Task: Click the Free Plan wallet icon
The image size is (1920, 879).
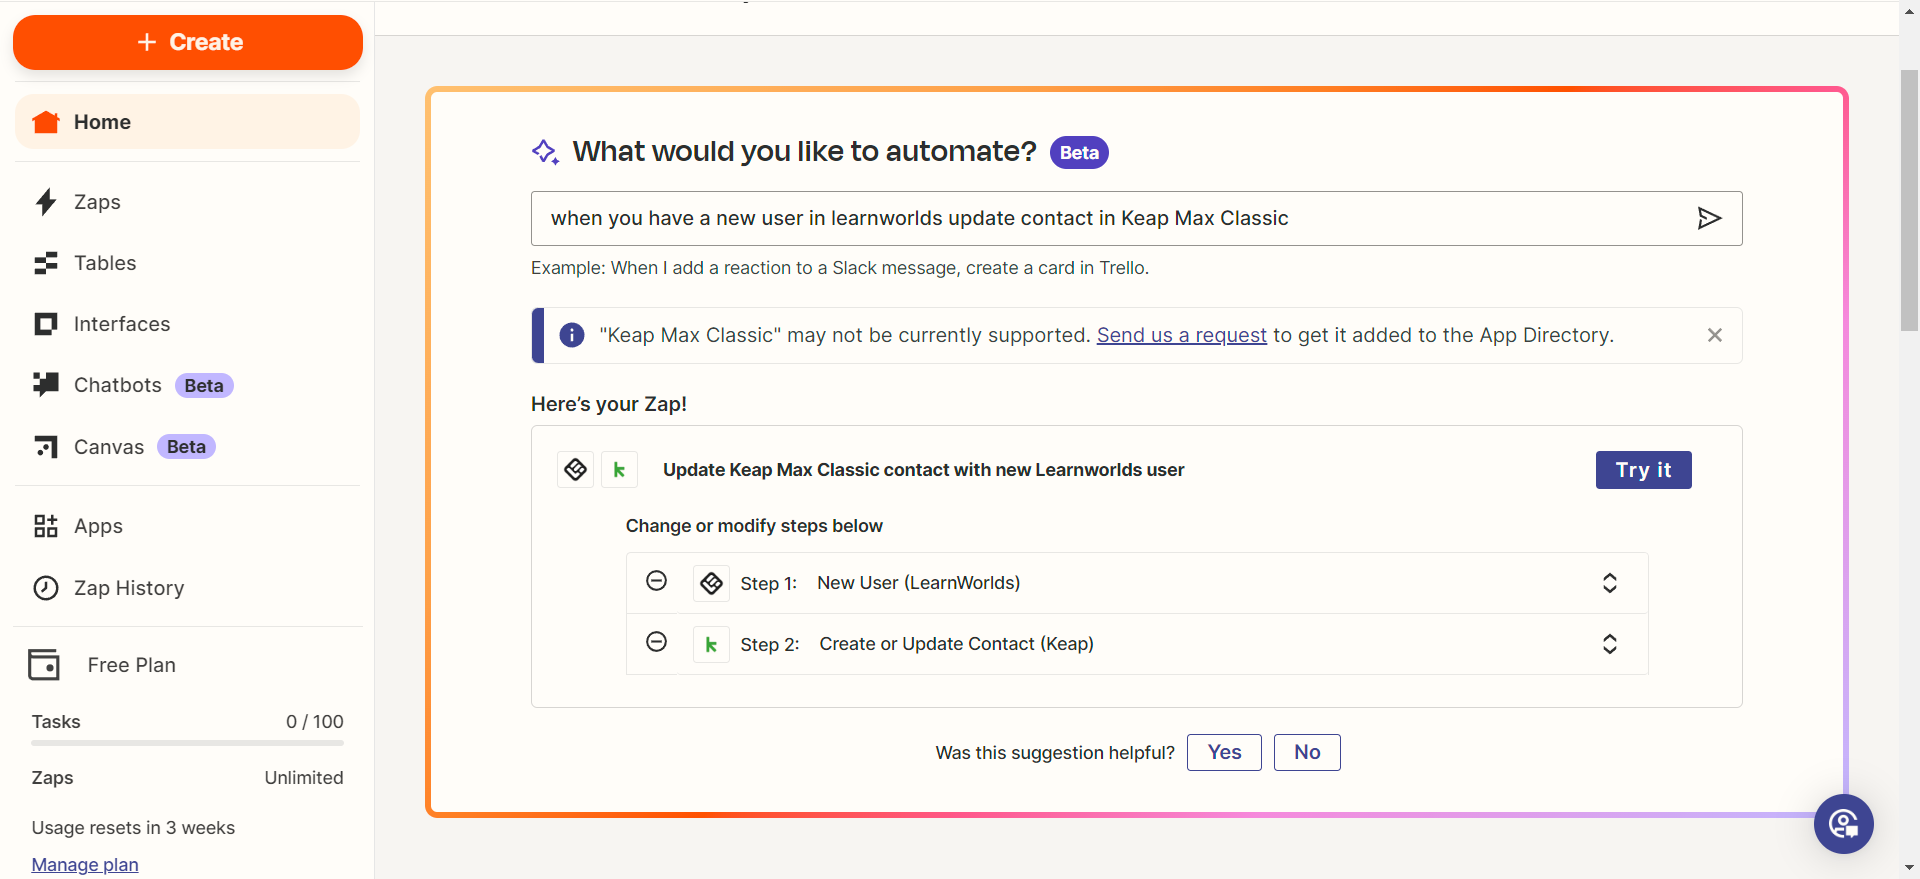Action: [x=44, y=665]
